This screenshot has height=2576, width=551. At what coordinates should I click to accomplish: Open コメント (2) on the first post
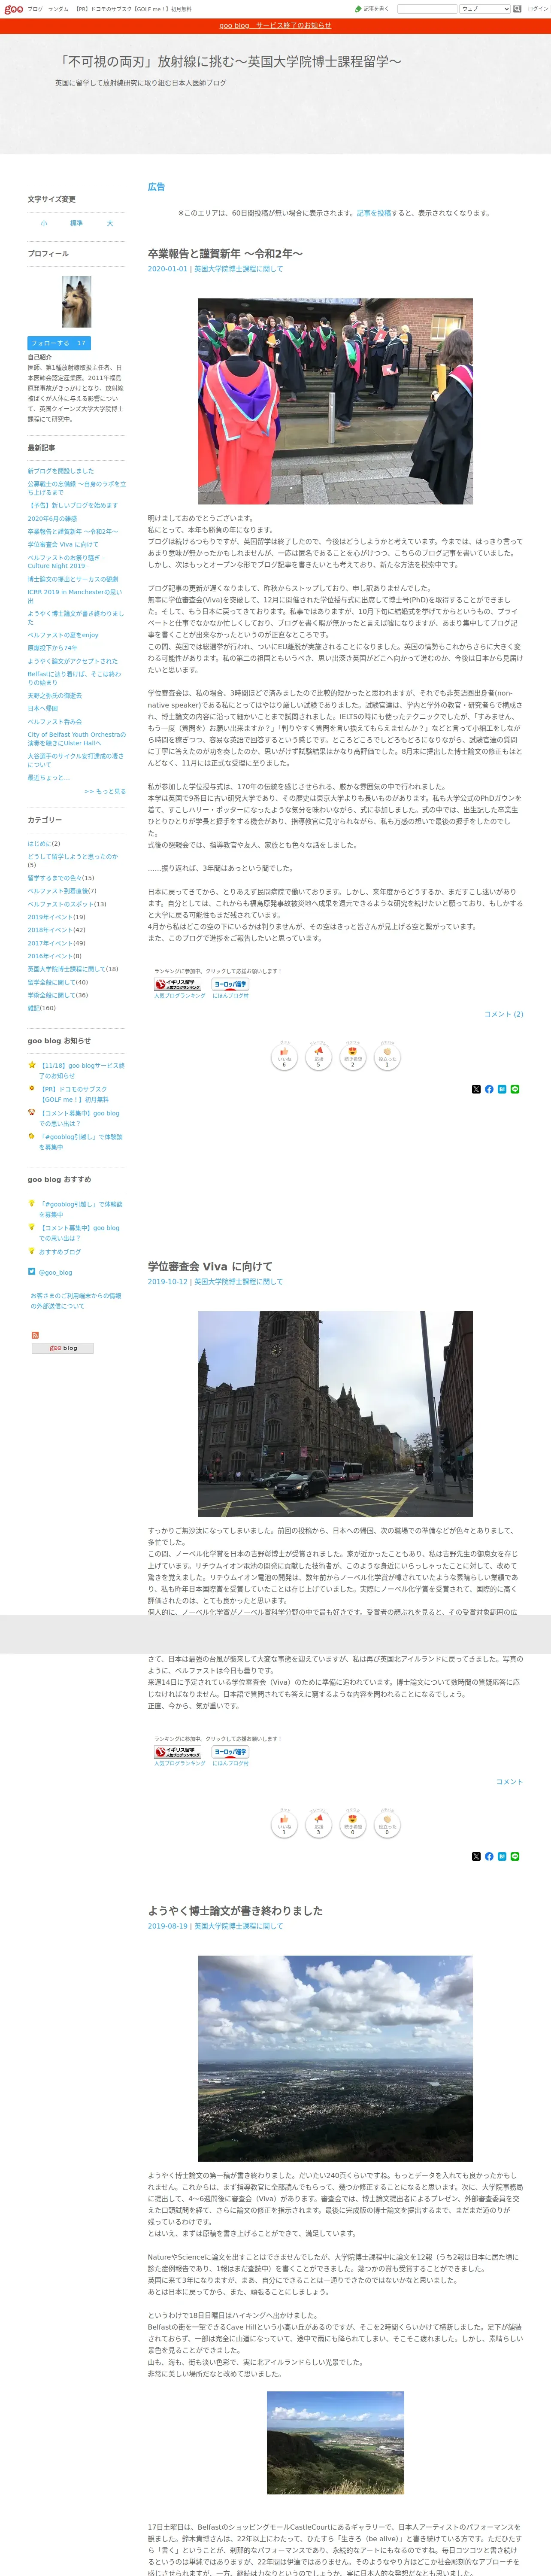(x=503, y=1014)
